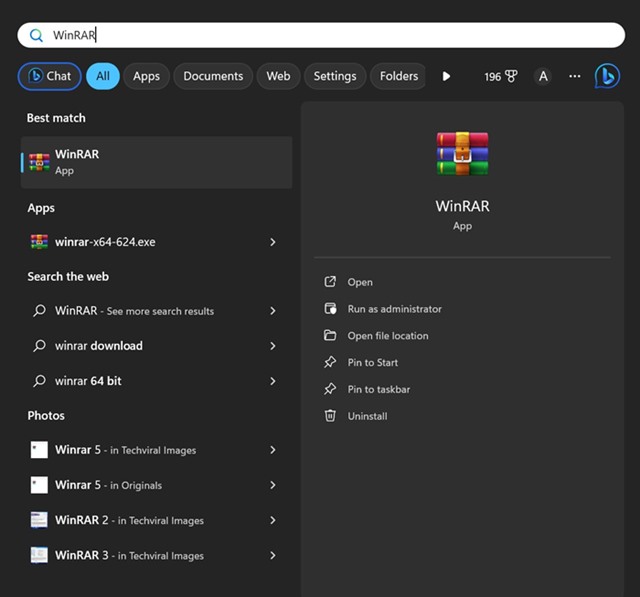Click thumbnail of Winrar 5 in Originals
This screenshot has width=640, height=597.
point(39,485)
